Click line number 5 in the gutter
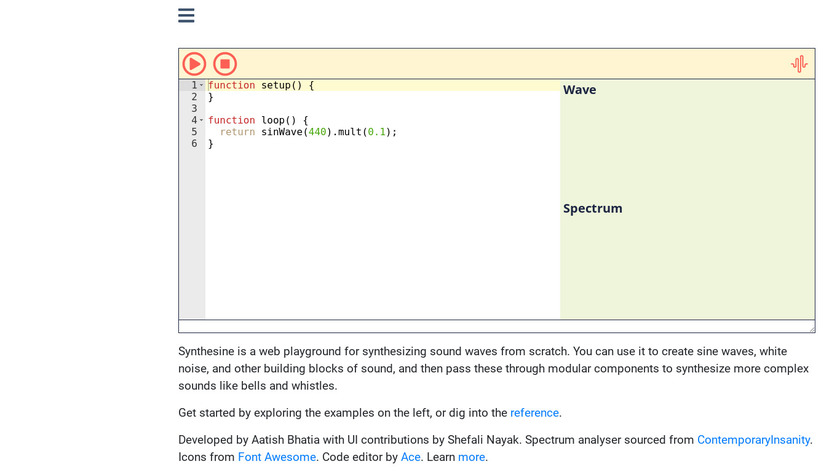Image resolution: width=840 pixels, height=472 pixels. (x=194, y=132)
